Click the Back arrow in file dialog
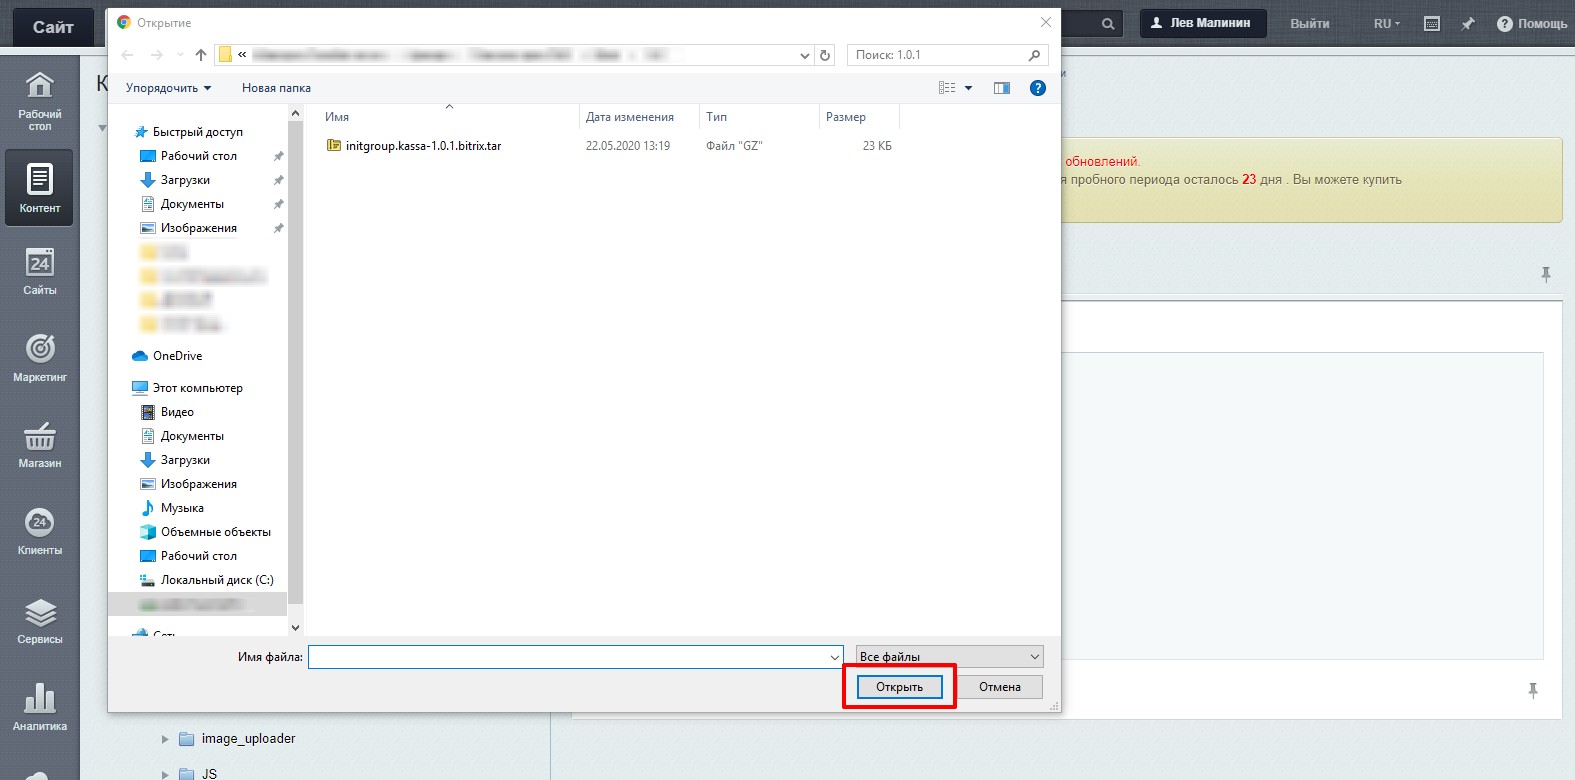This screenshot has height=780, width=1575. (127, 55)
